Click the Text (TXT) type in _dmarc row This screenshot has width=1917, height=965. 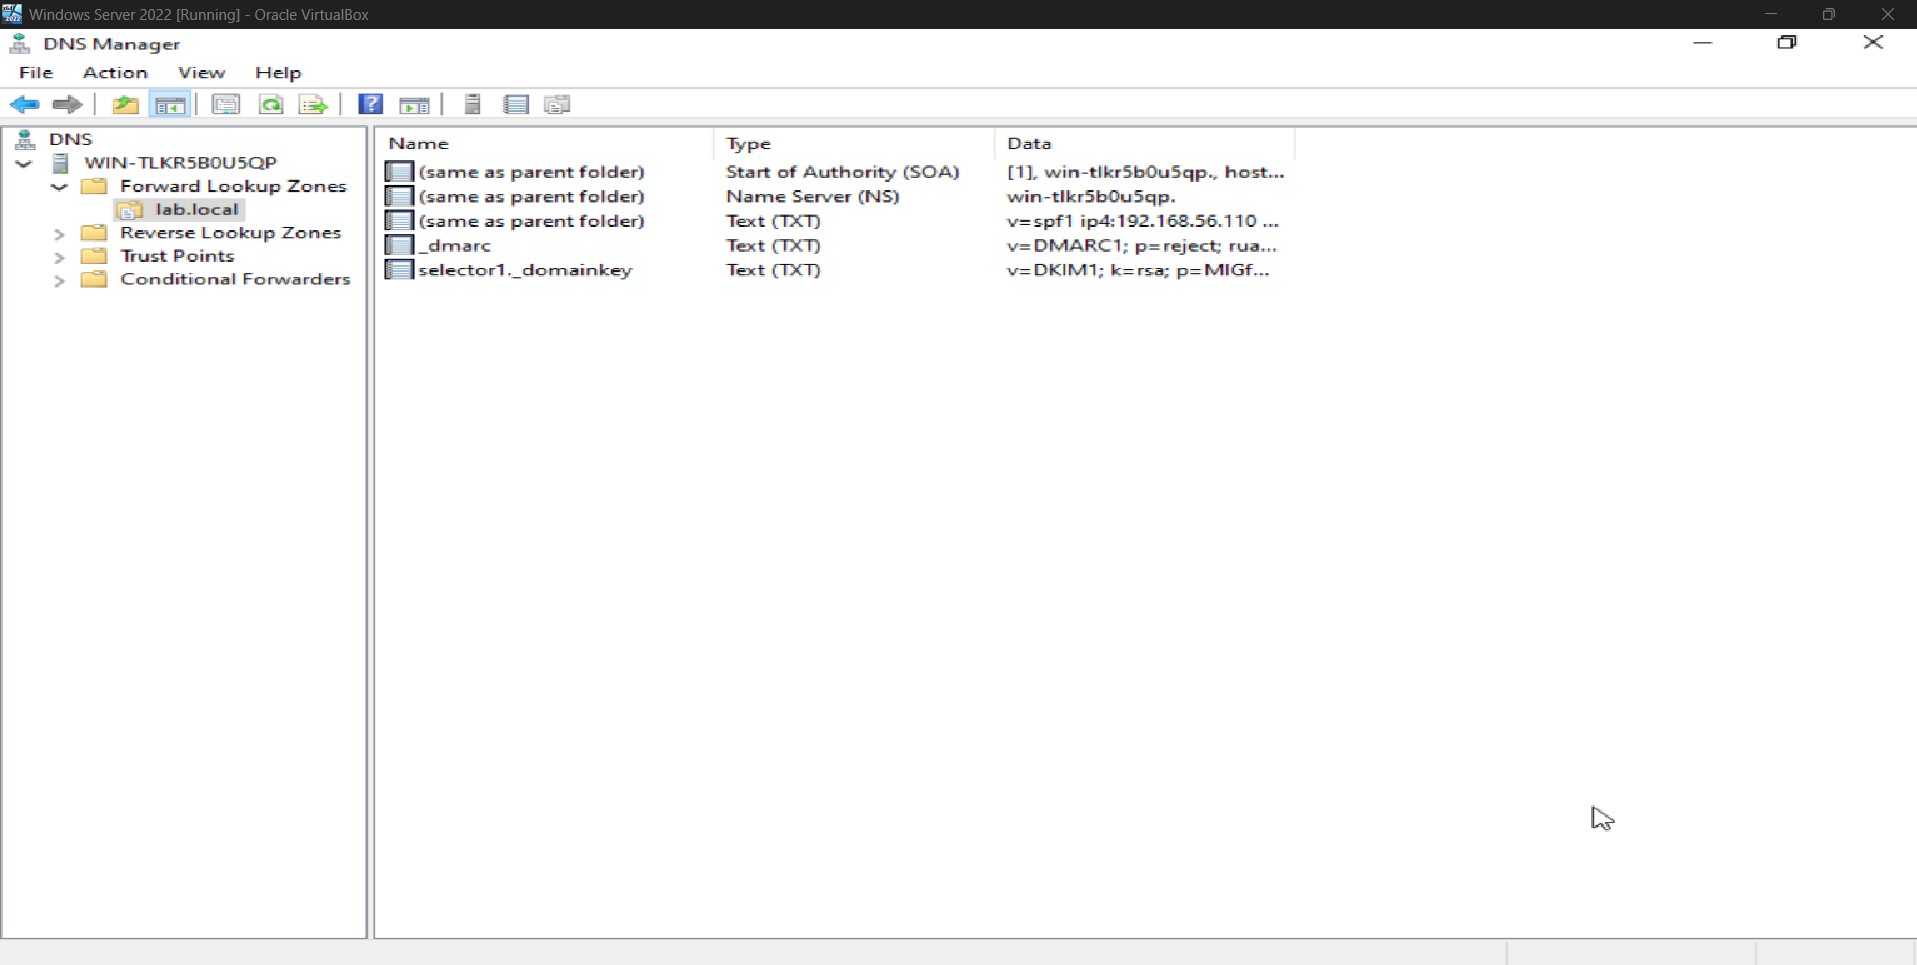point(773,245)
